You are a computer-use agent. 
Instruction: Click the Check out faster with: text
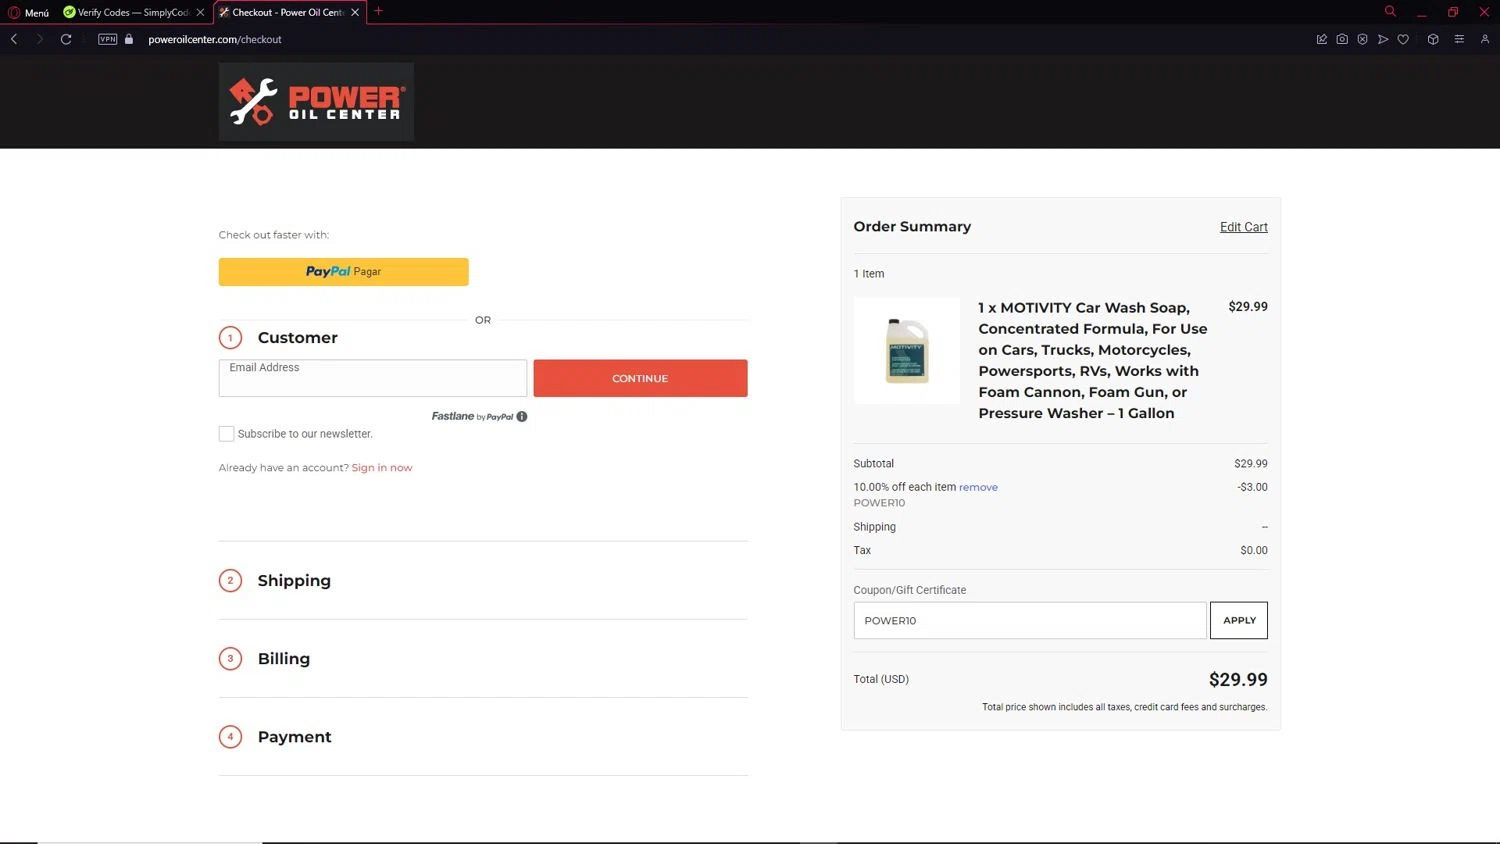point(274,235)
